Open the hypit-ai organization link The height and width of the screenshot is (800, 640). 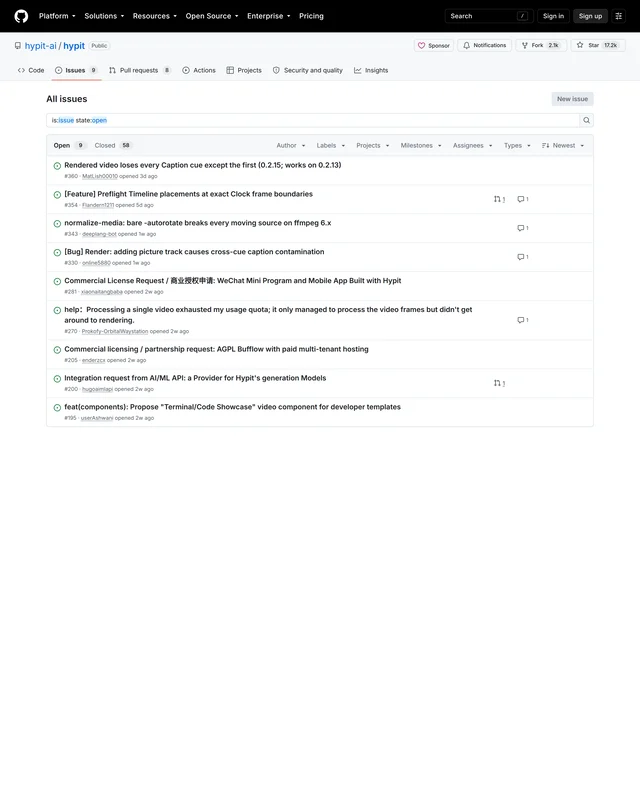40,46
